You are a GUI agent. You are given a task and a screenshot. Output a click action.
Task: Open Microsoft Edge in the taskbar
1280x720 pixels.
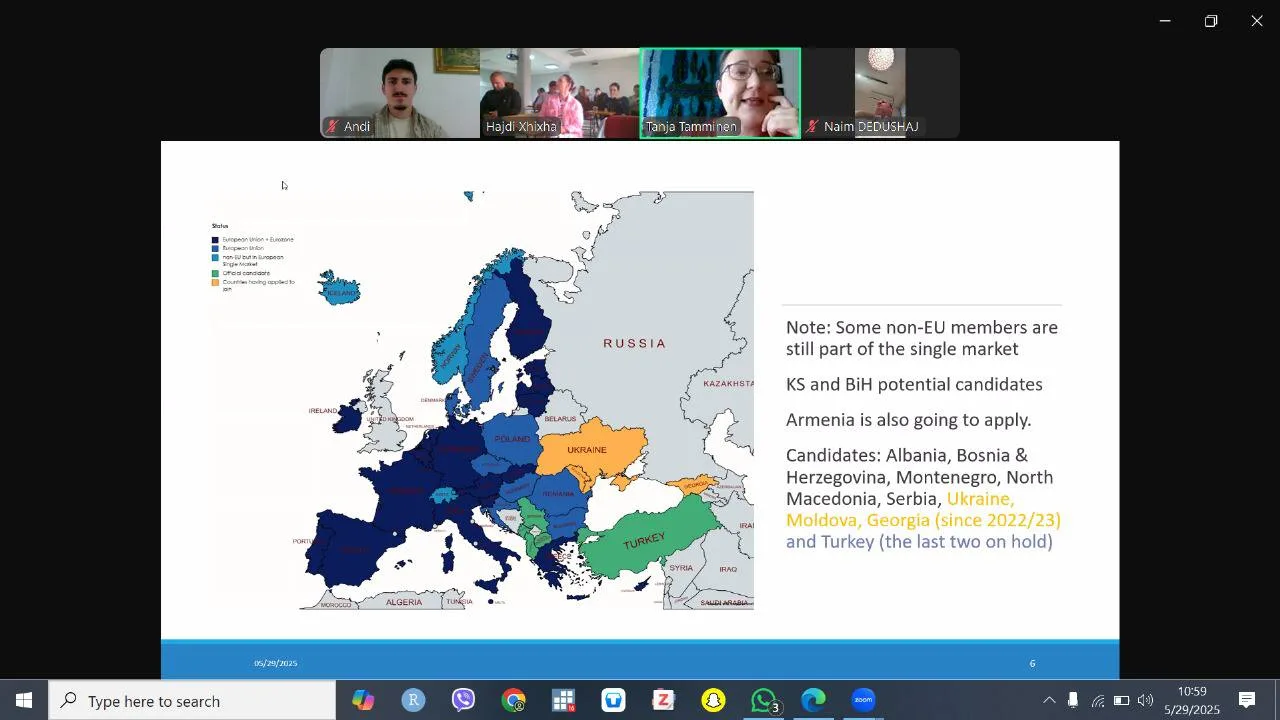(813, 700)
